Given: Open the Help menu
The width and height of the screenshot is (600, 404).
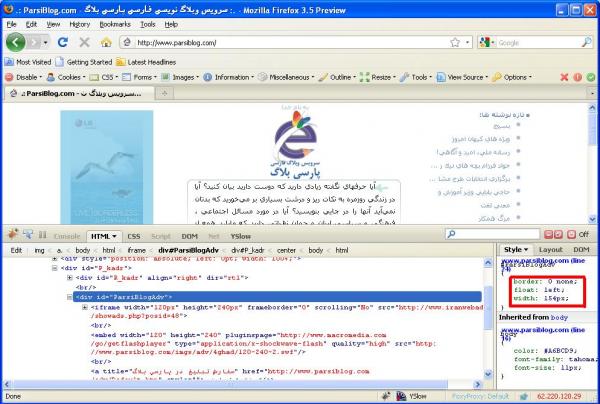Looking at the screenshot, I should click(171, 24).
